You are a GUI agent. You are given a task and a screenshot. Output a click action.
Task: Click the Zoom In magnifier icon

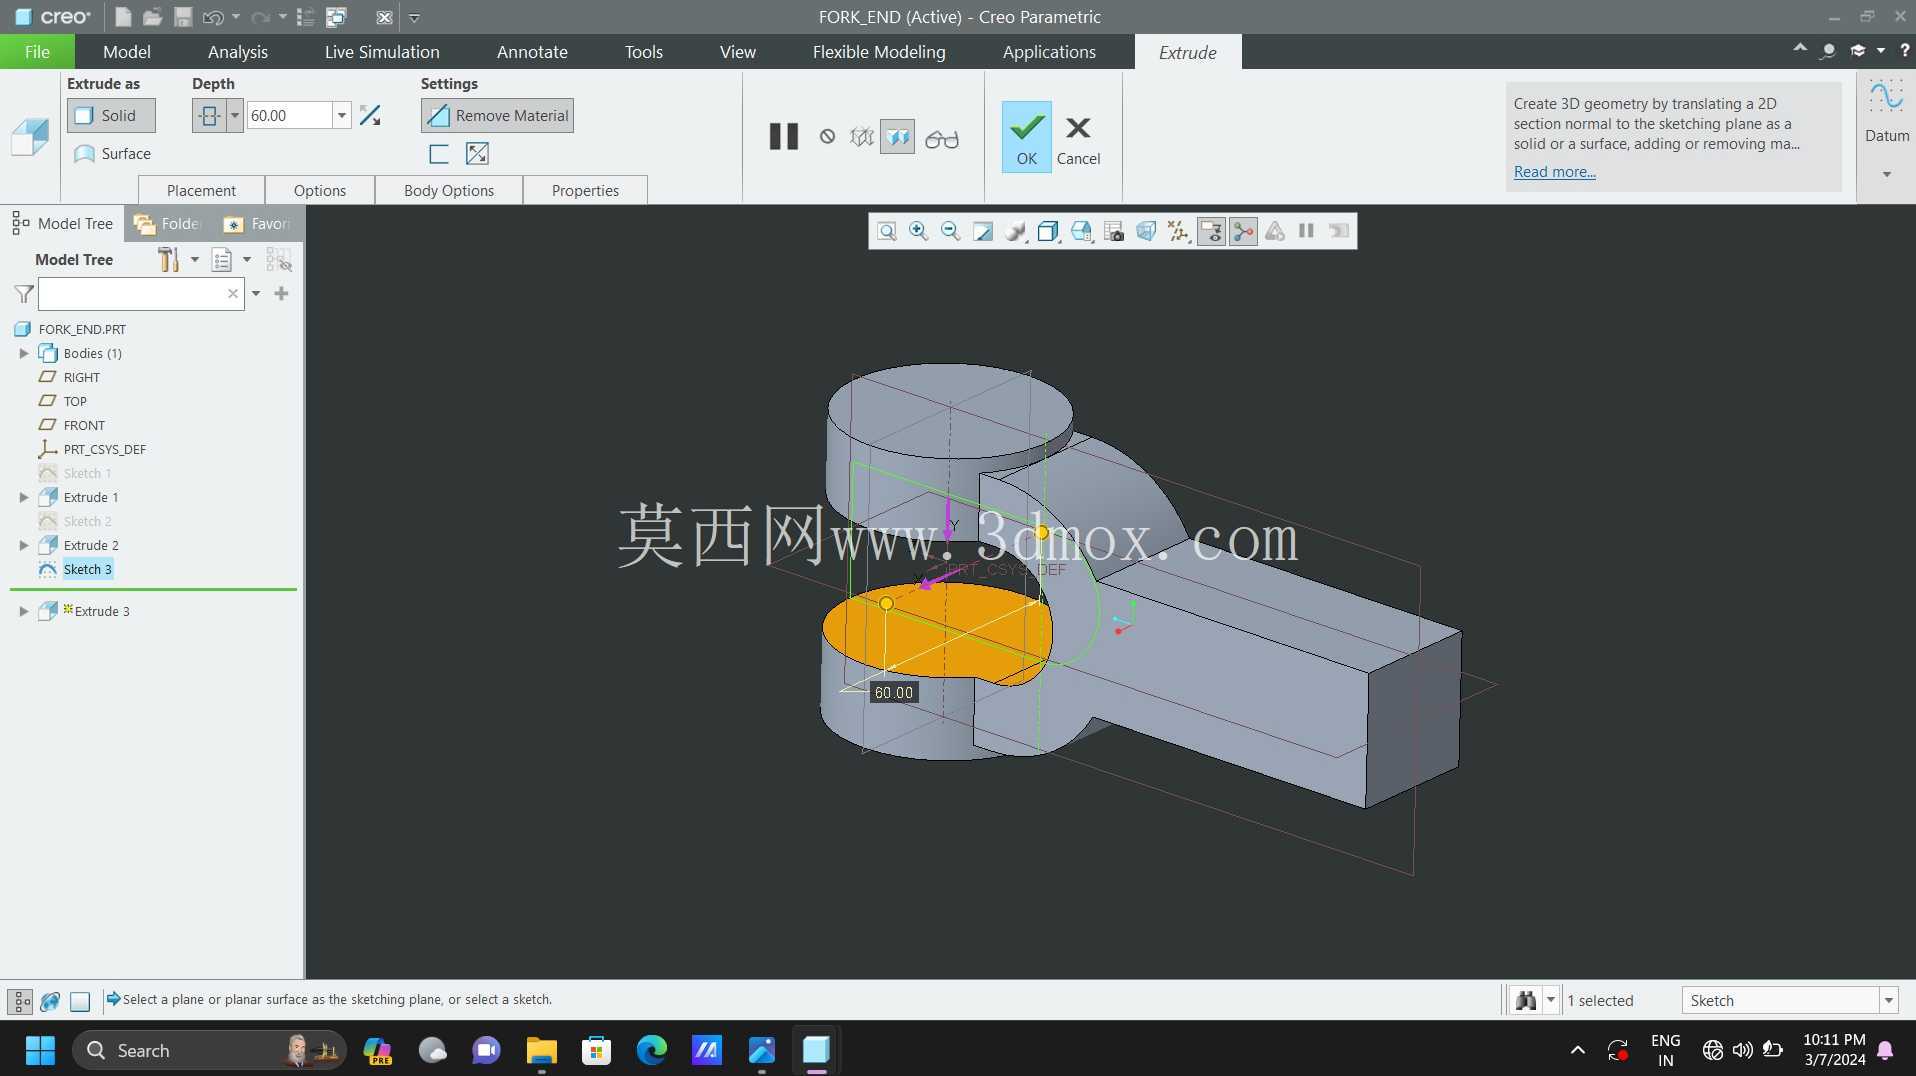(x=919, y=232)
